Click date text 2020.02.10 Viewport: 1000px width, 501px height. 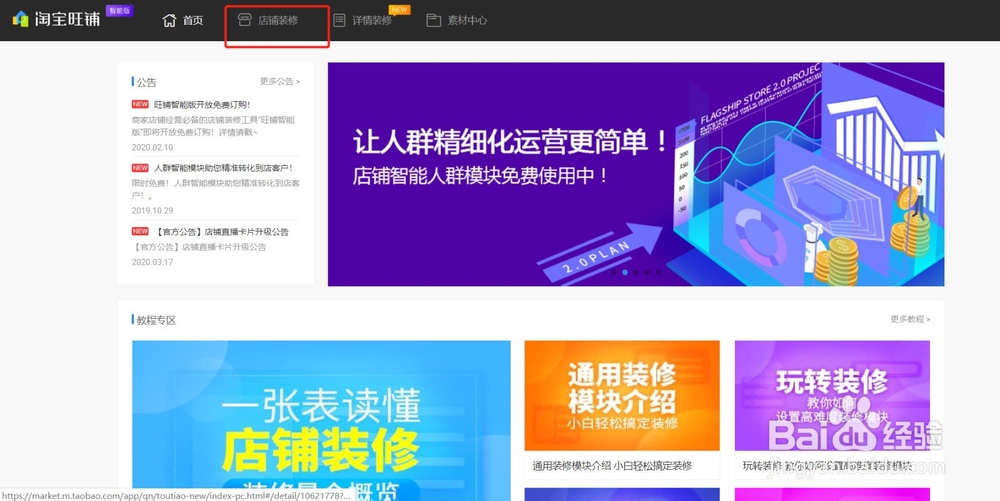point(152,147)
